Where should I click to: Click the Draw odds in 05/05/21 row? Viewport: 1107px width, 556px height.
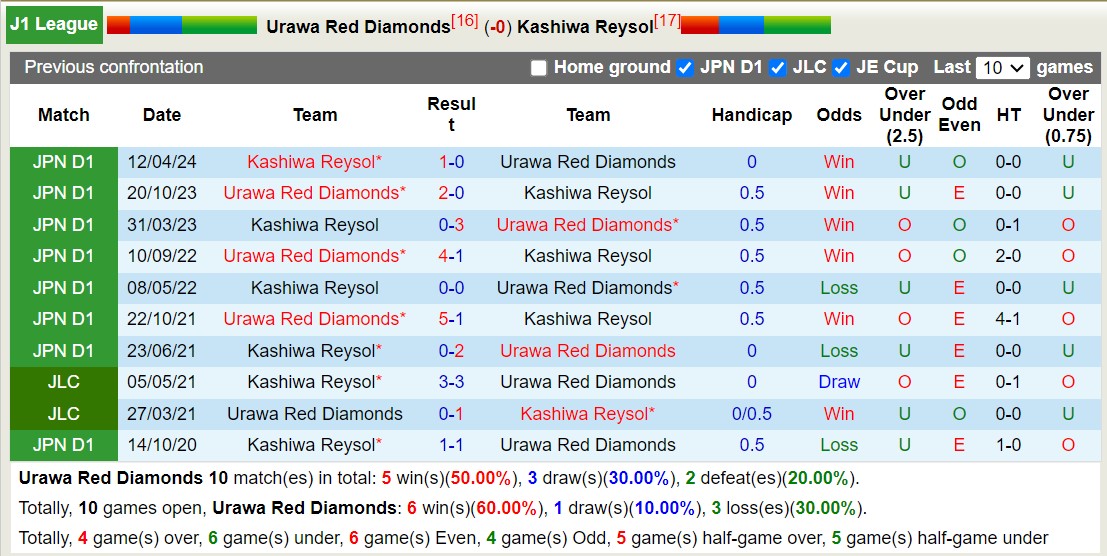coord(839,382)
